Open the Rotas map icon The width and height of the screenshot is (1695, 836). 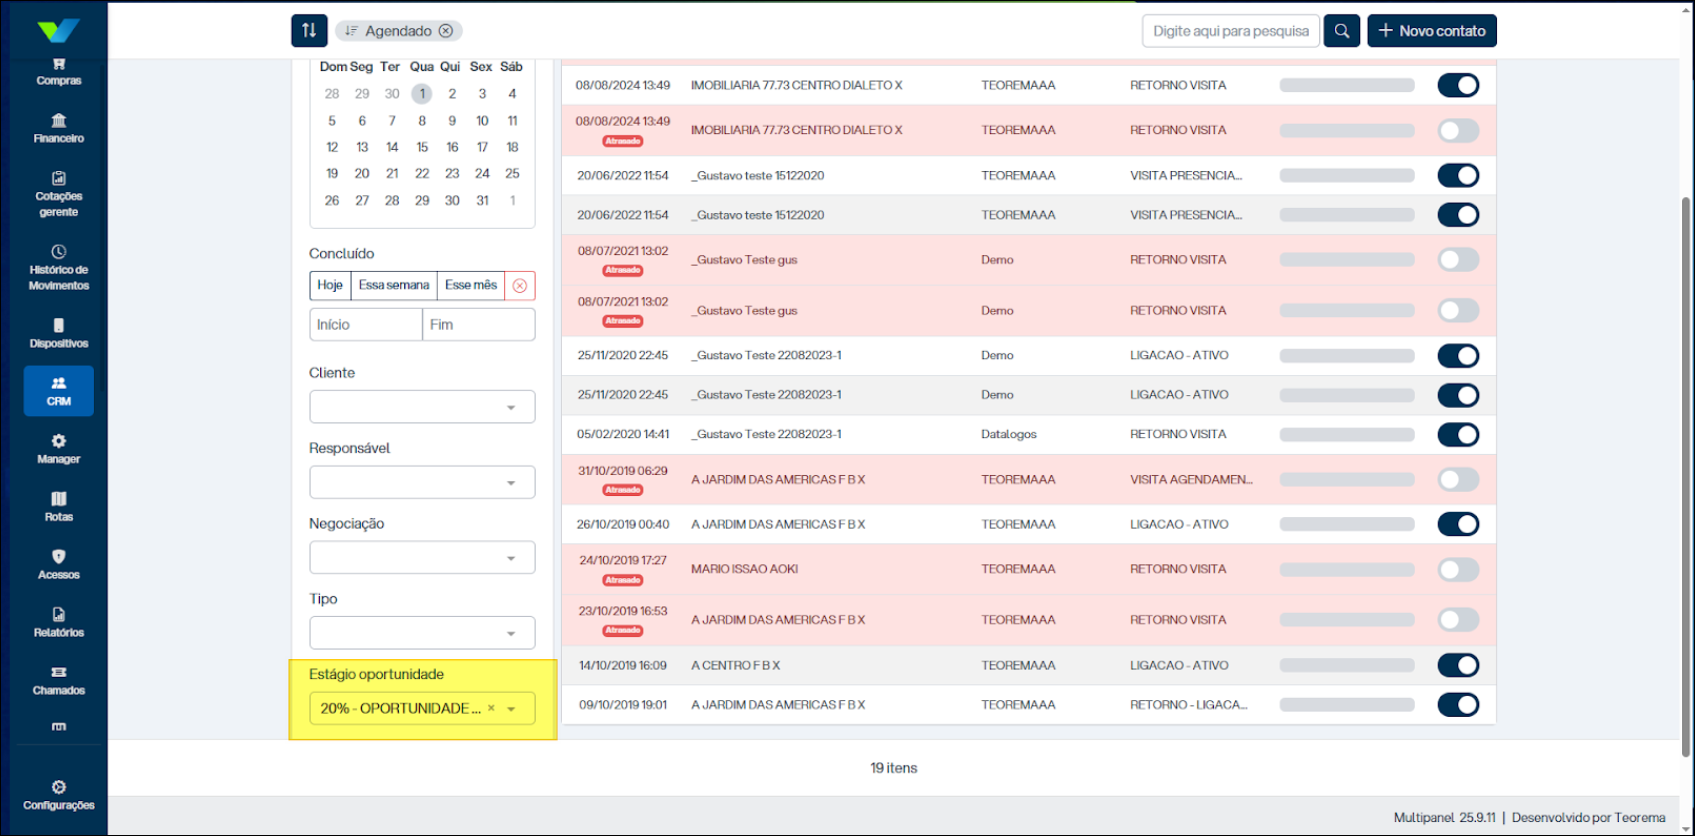tap(59, 506)
